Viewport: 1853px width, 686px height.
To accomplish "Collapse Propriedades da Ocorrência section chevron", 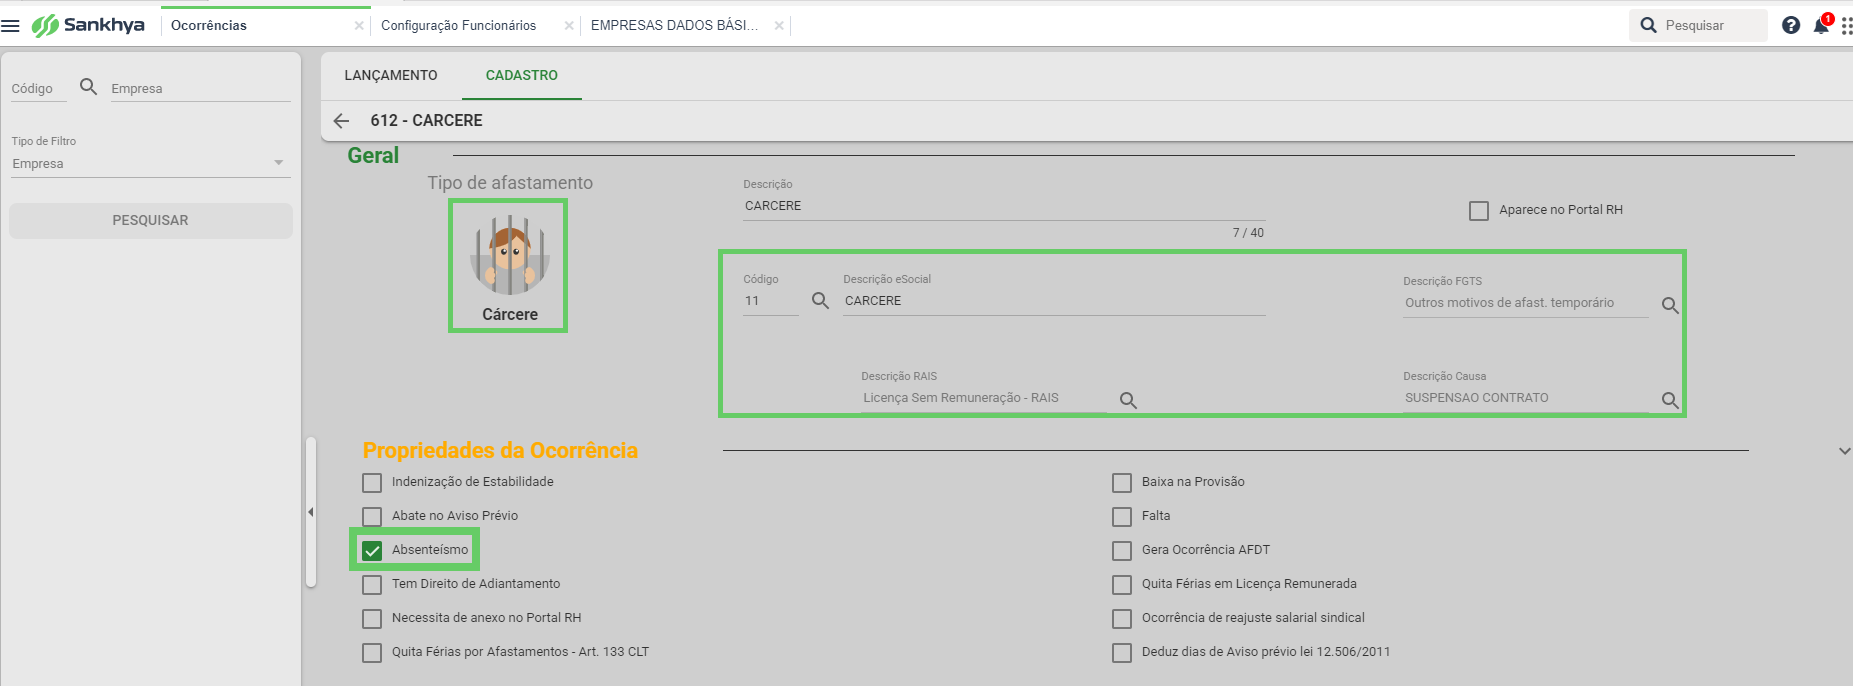I will (1844, 452).
